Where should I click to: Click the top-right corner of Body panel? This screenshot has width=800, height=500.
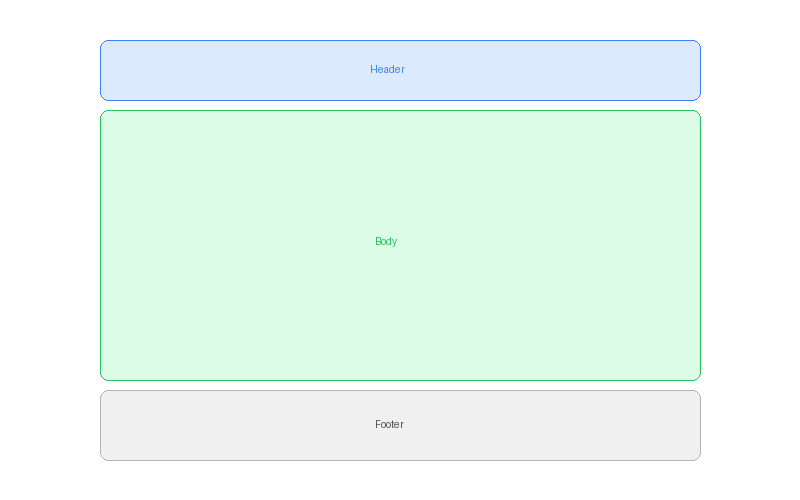click(697, 113)
